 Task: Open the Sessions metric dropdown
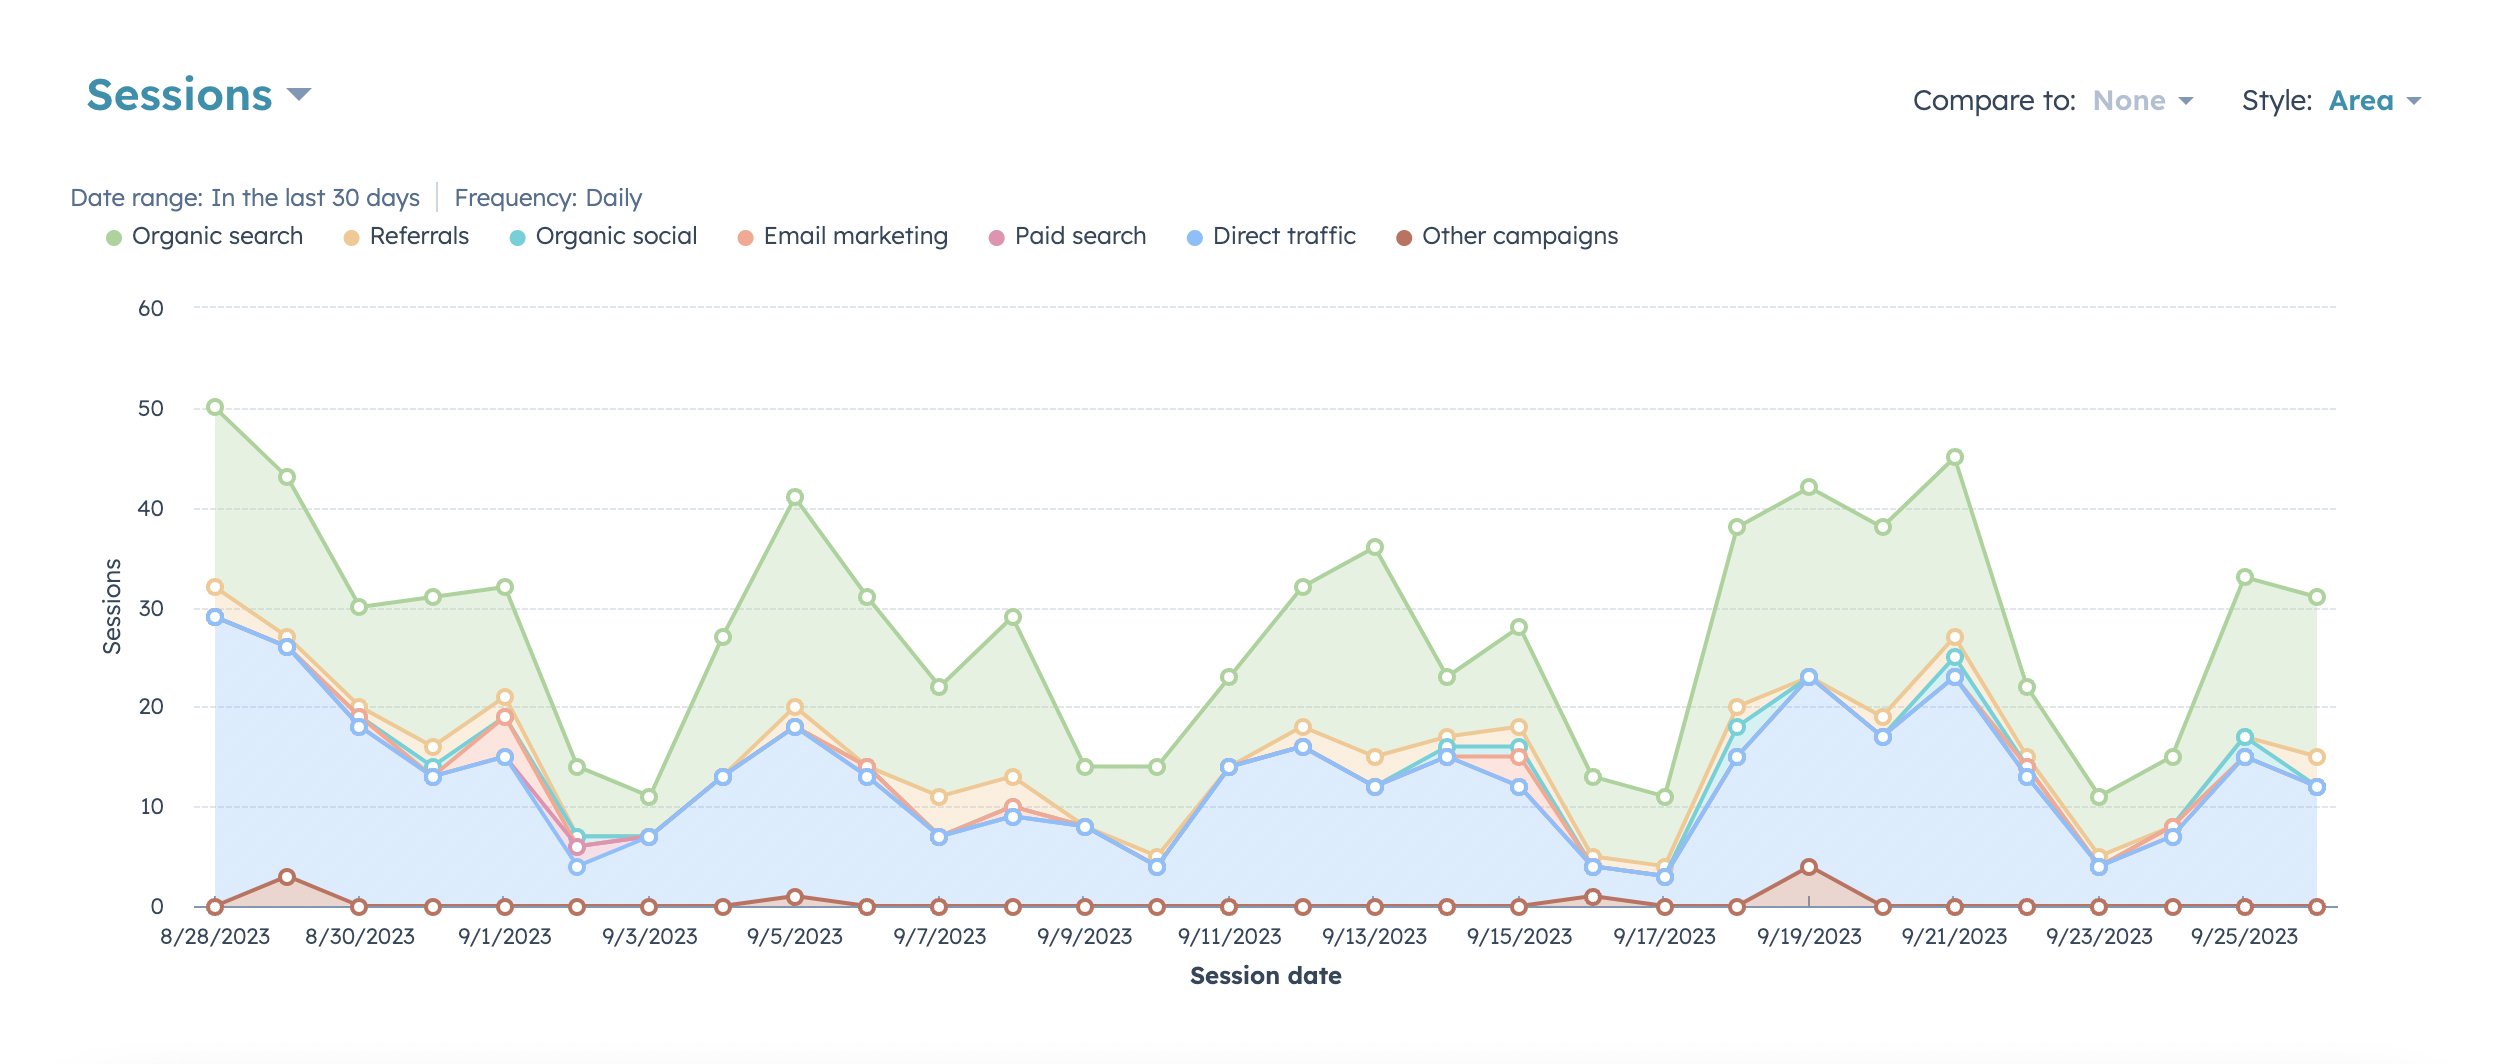[199, 96]
